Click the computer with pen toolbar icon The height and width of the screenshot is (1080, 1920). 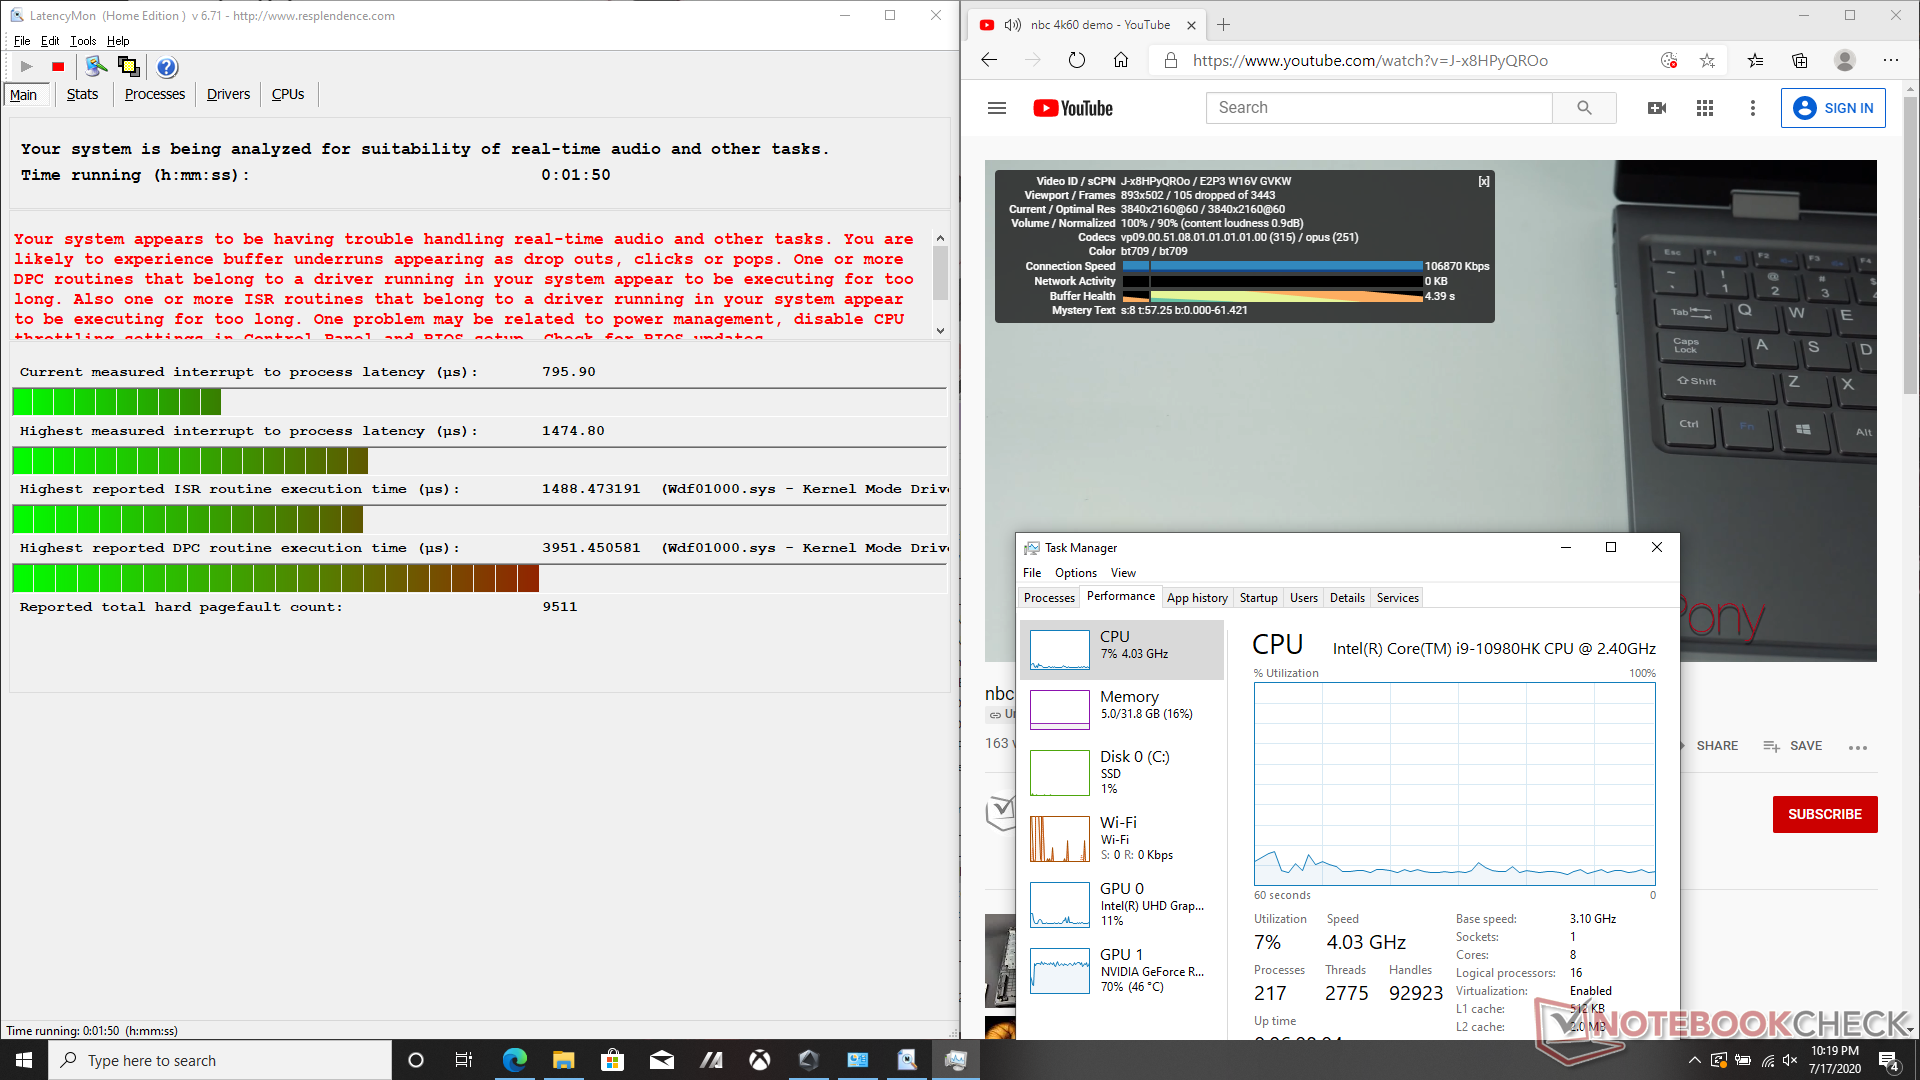click(96, 67)
